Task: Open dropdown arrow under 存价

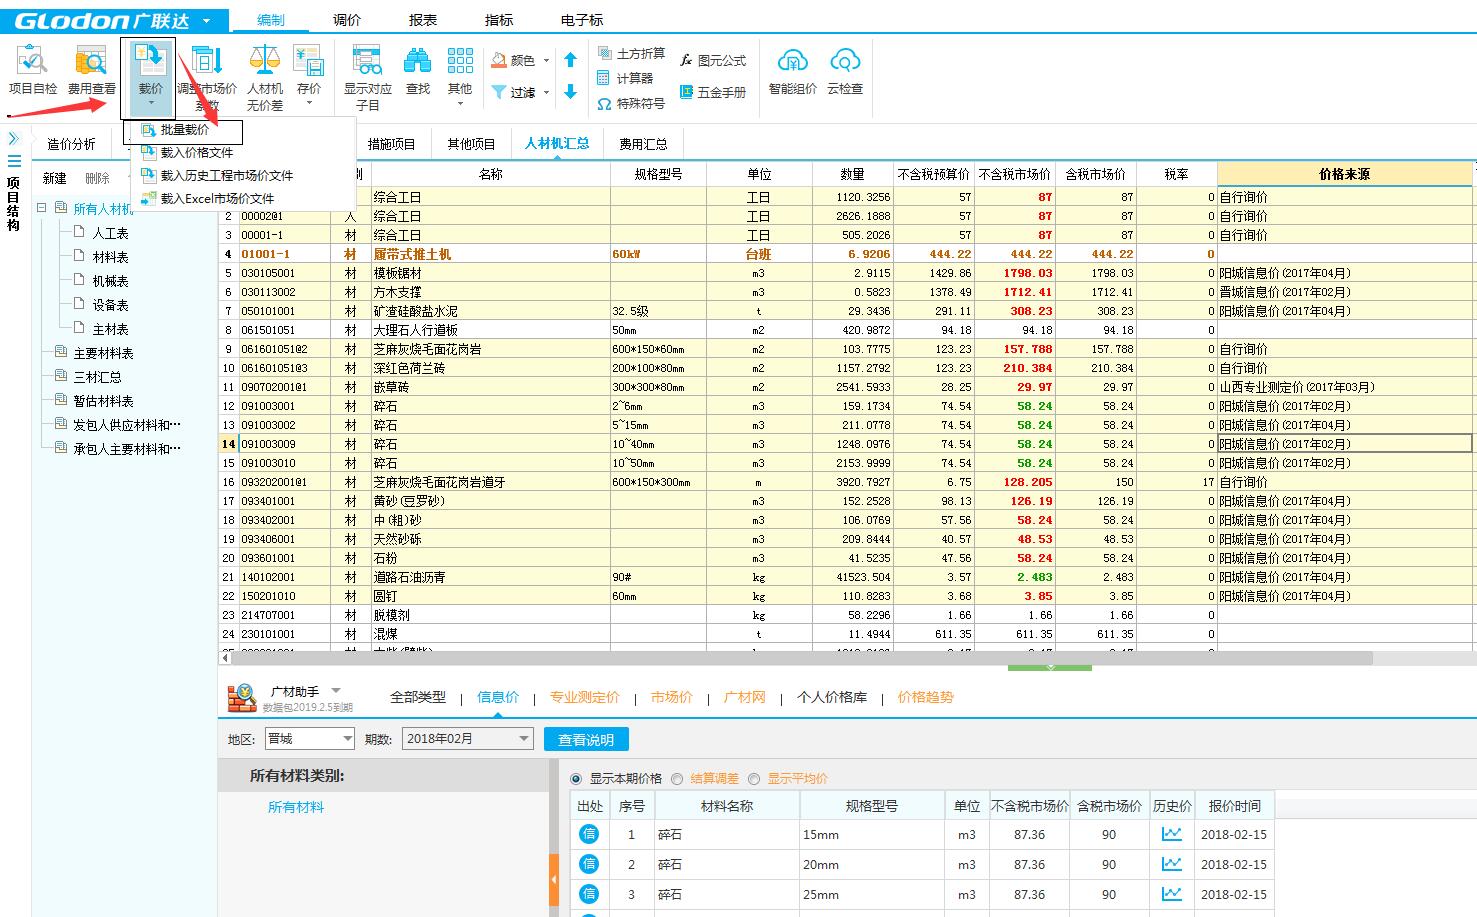Action: tap(309, 104)
